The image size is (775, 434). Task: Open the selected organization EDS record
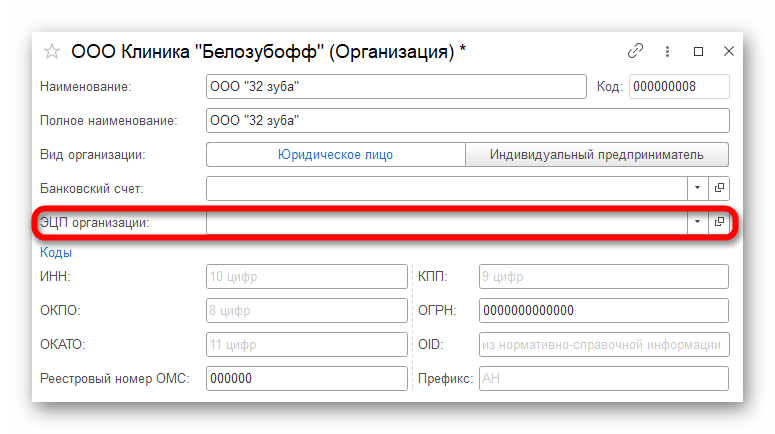(x=719, y=222)
